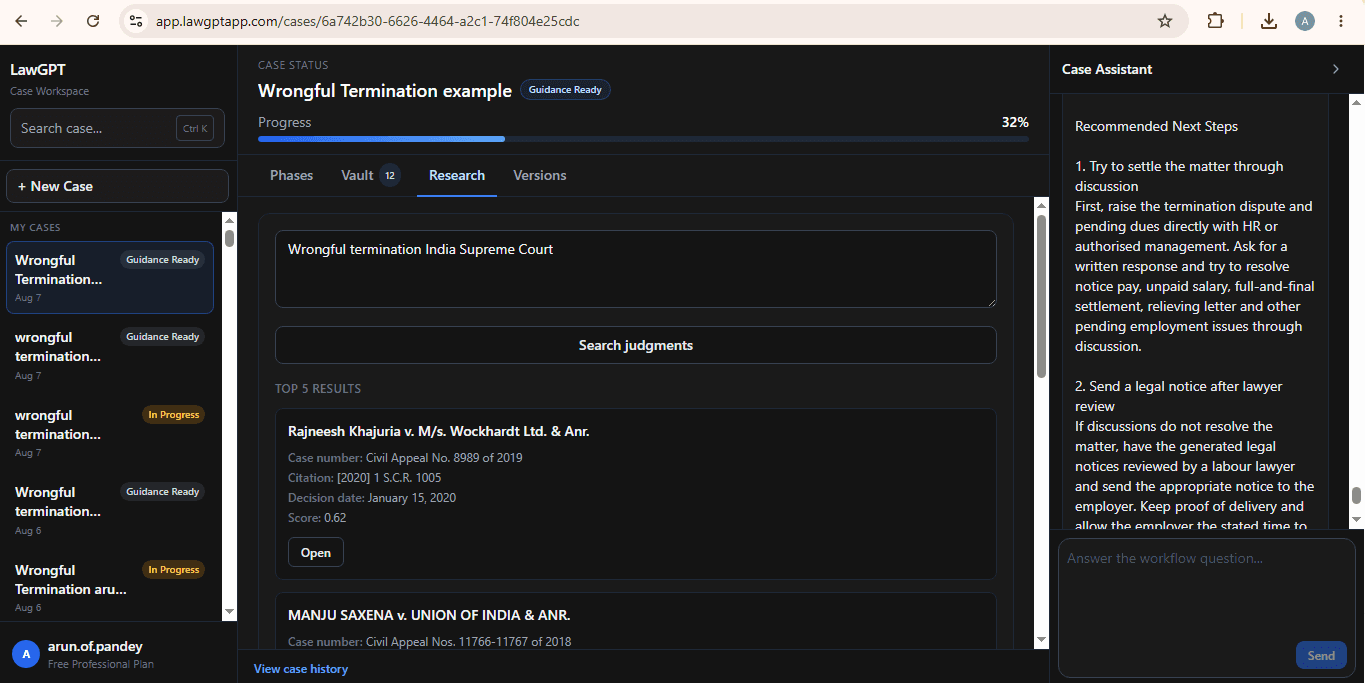Open Chrome profile avatar A

[1304, 21]
